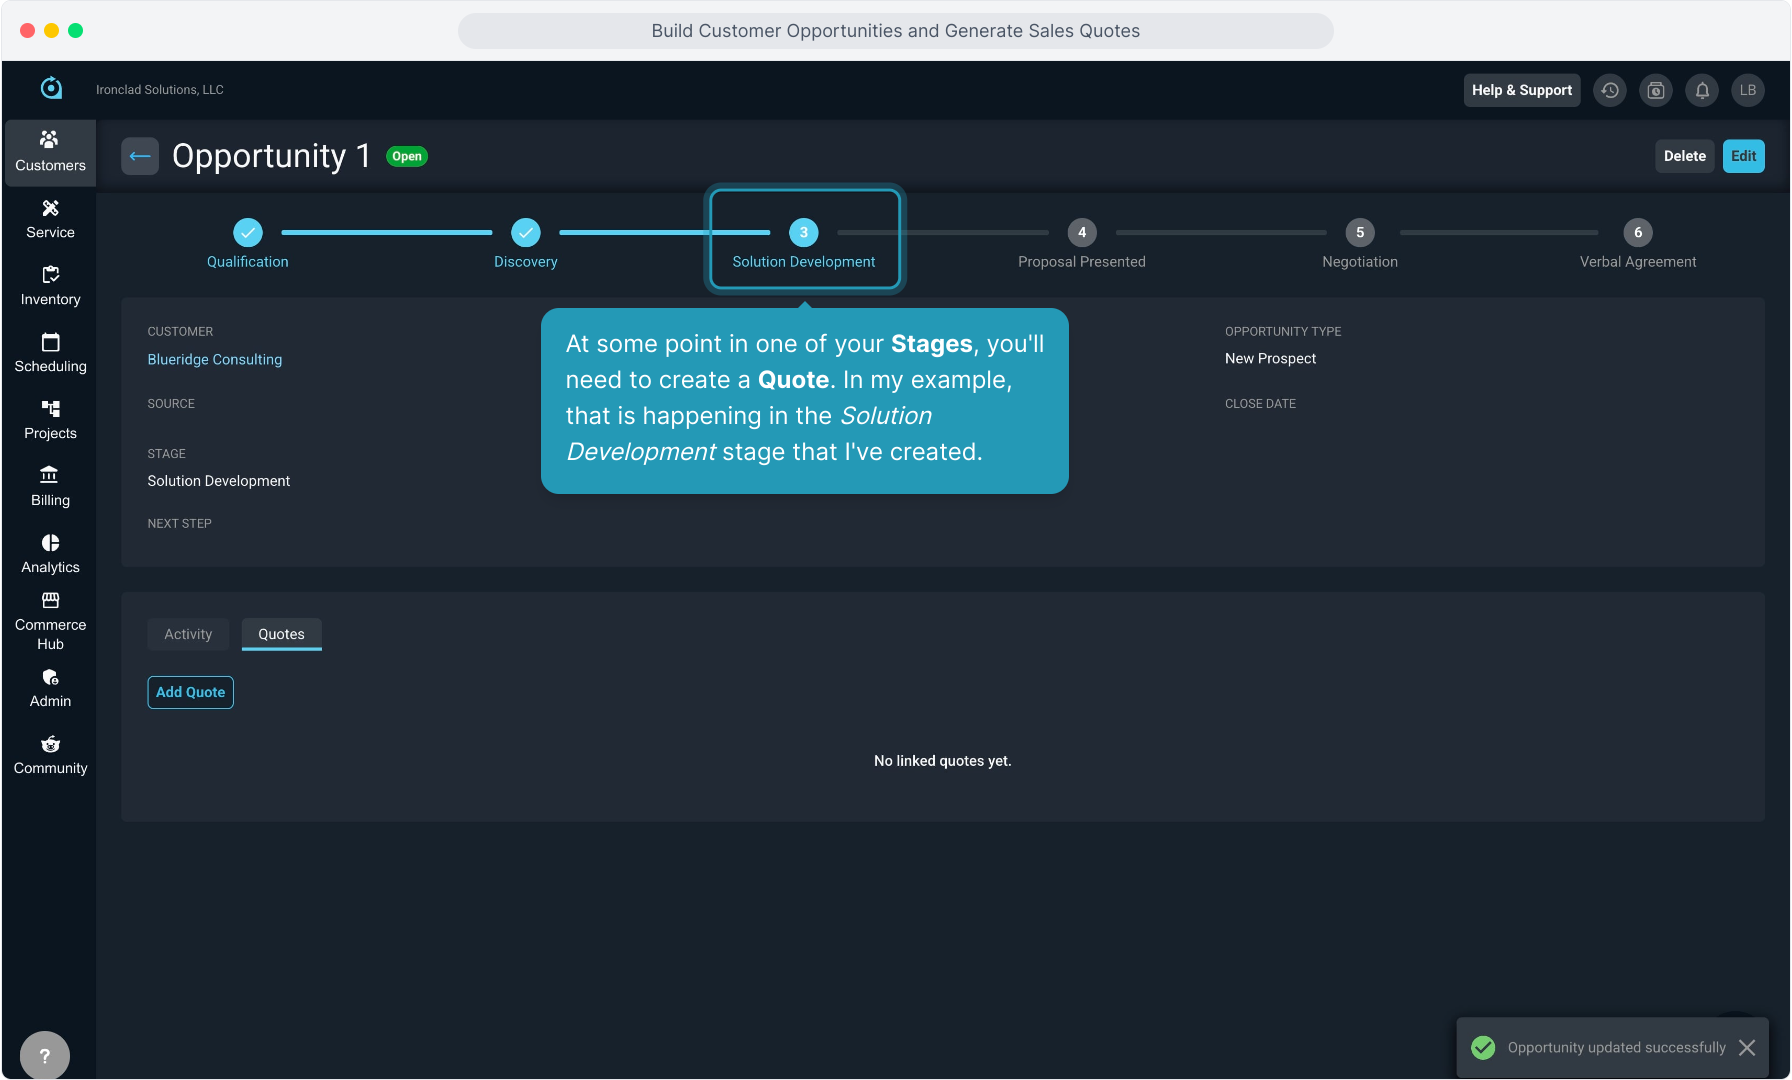Open the Analytics section
This screenshot has height=1080, width=1792.
[50, 554]
